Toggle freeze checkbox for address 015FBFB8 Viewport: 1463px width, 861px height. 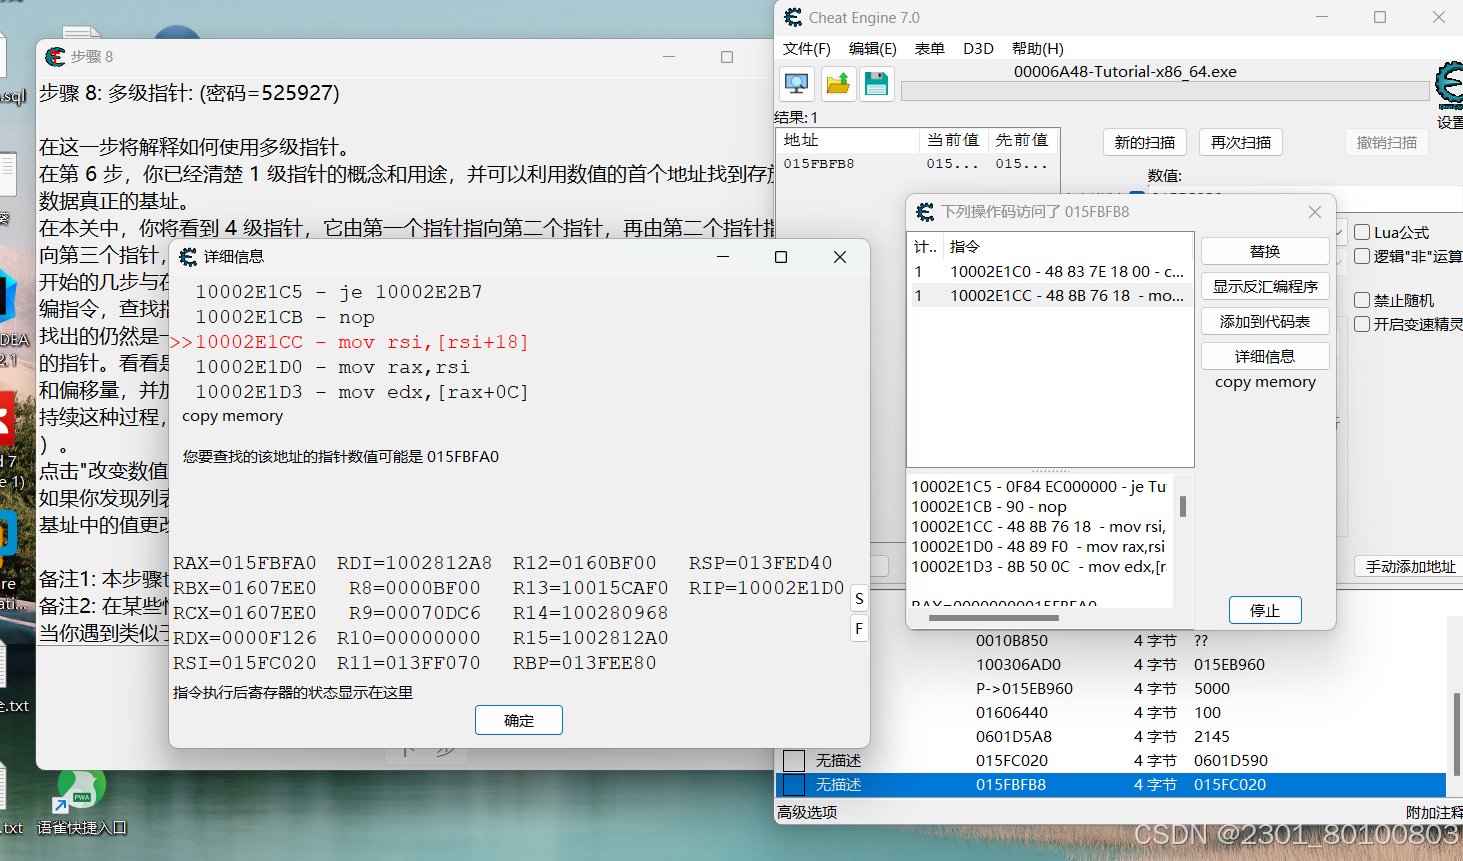coord(794,785)
